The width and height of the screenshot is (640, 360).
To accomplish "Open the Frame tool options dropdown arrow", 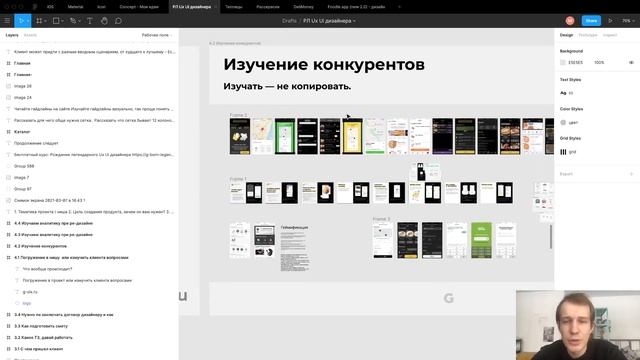I will (x=45, y=21).
